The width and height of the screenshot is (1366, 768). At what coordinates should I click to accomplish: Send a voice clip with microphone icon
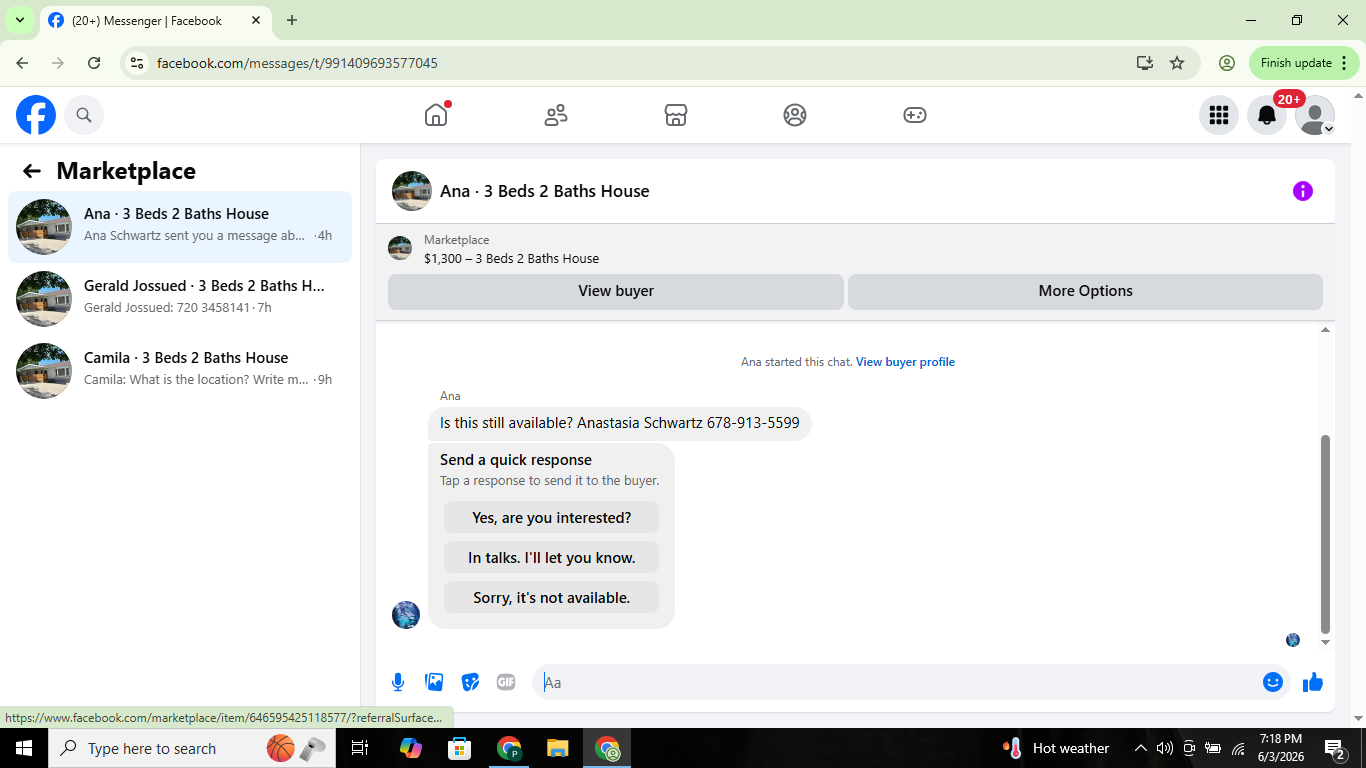[x=398, y=682]
